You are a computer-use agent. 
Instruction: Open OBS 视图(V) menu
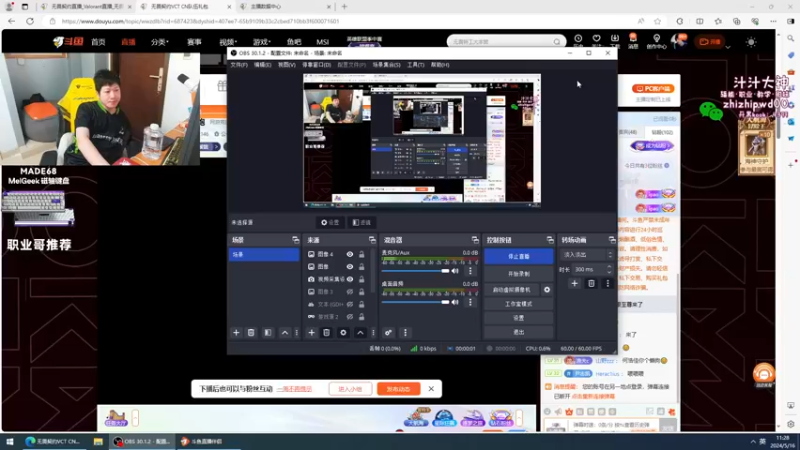click(287, 65)
